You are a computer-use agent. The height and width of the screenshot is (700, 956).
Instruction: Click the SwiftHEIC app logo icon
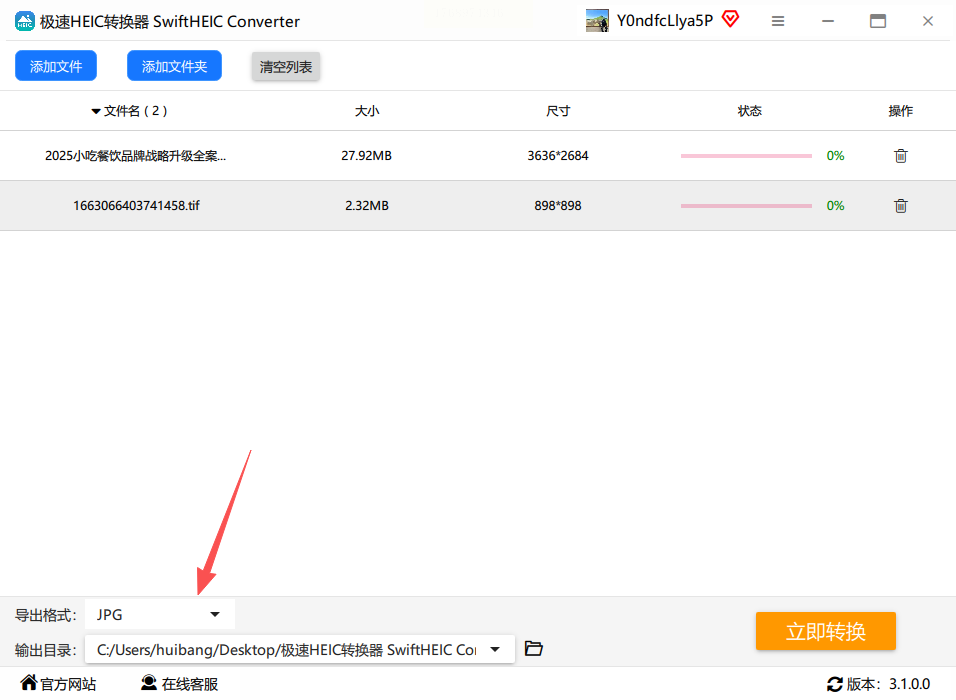24,21
